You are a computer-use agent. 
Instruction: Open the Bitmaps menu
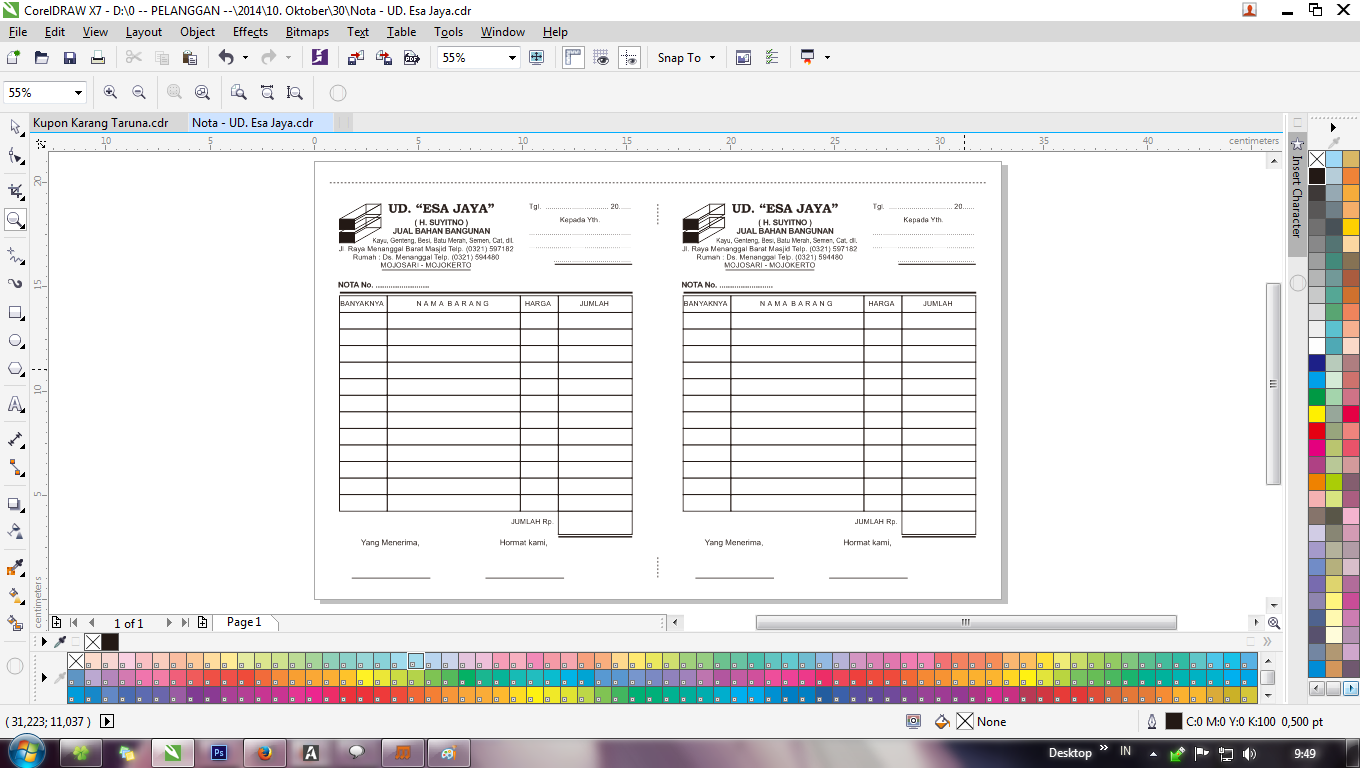(x=307, y=32)
